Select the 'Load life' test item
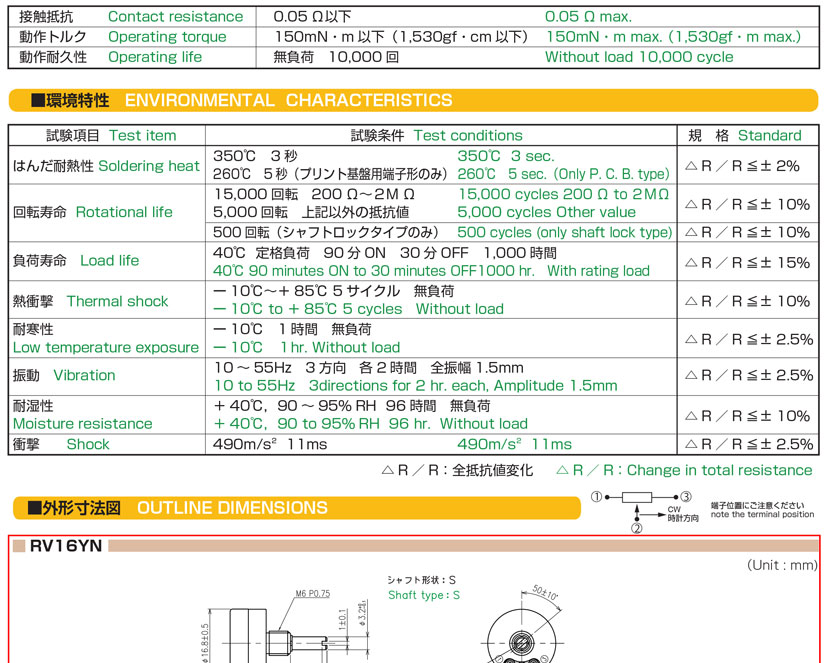The height and width of the screenshot is (663, 830). point(110,260)
